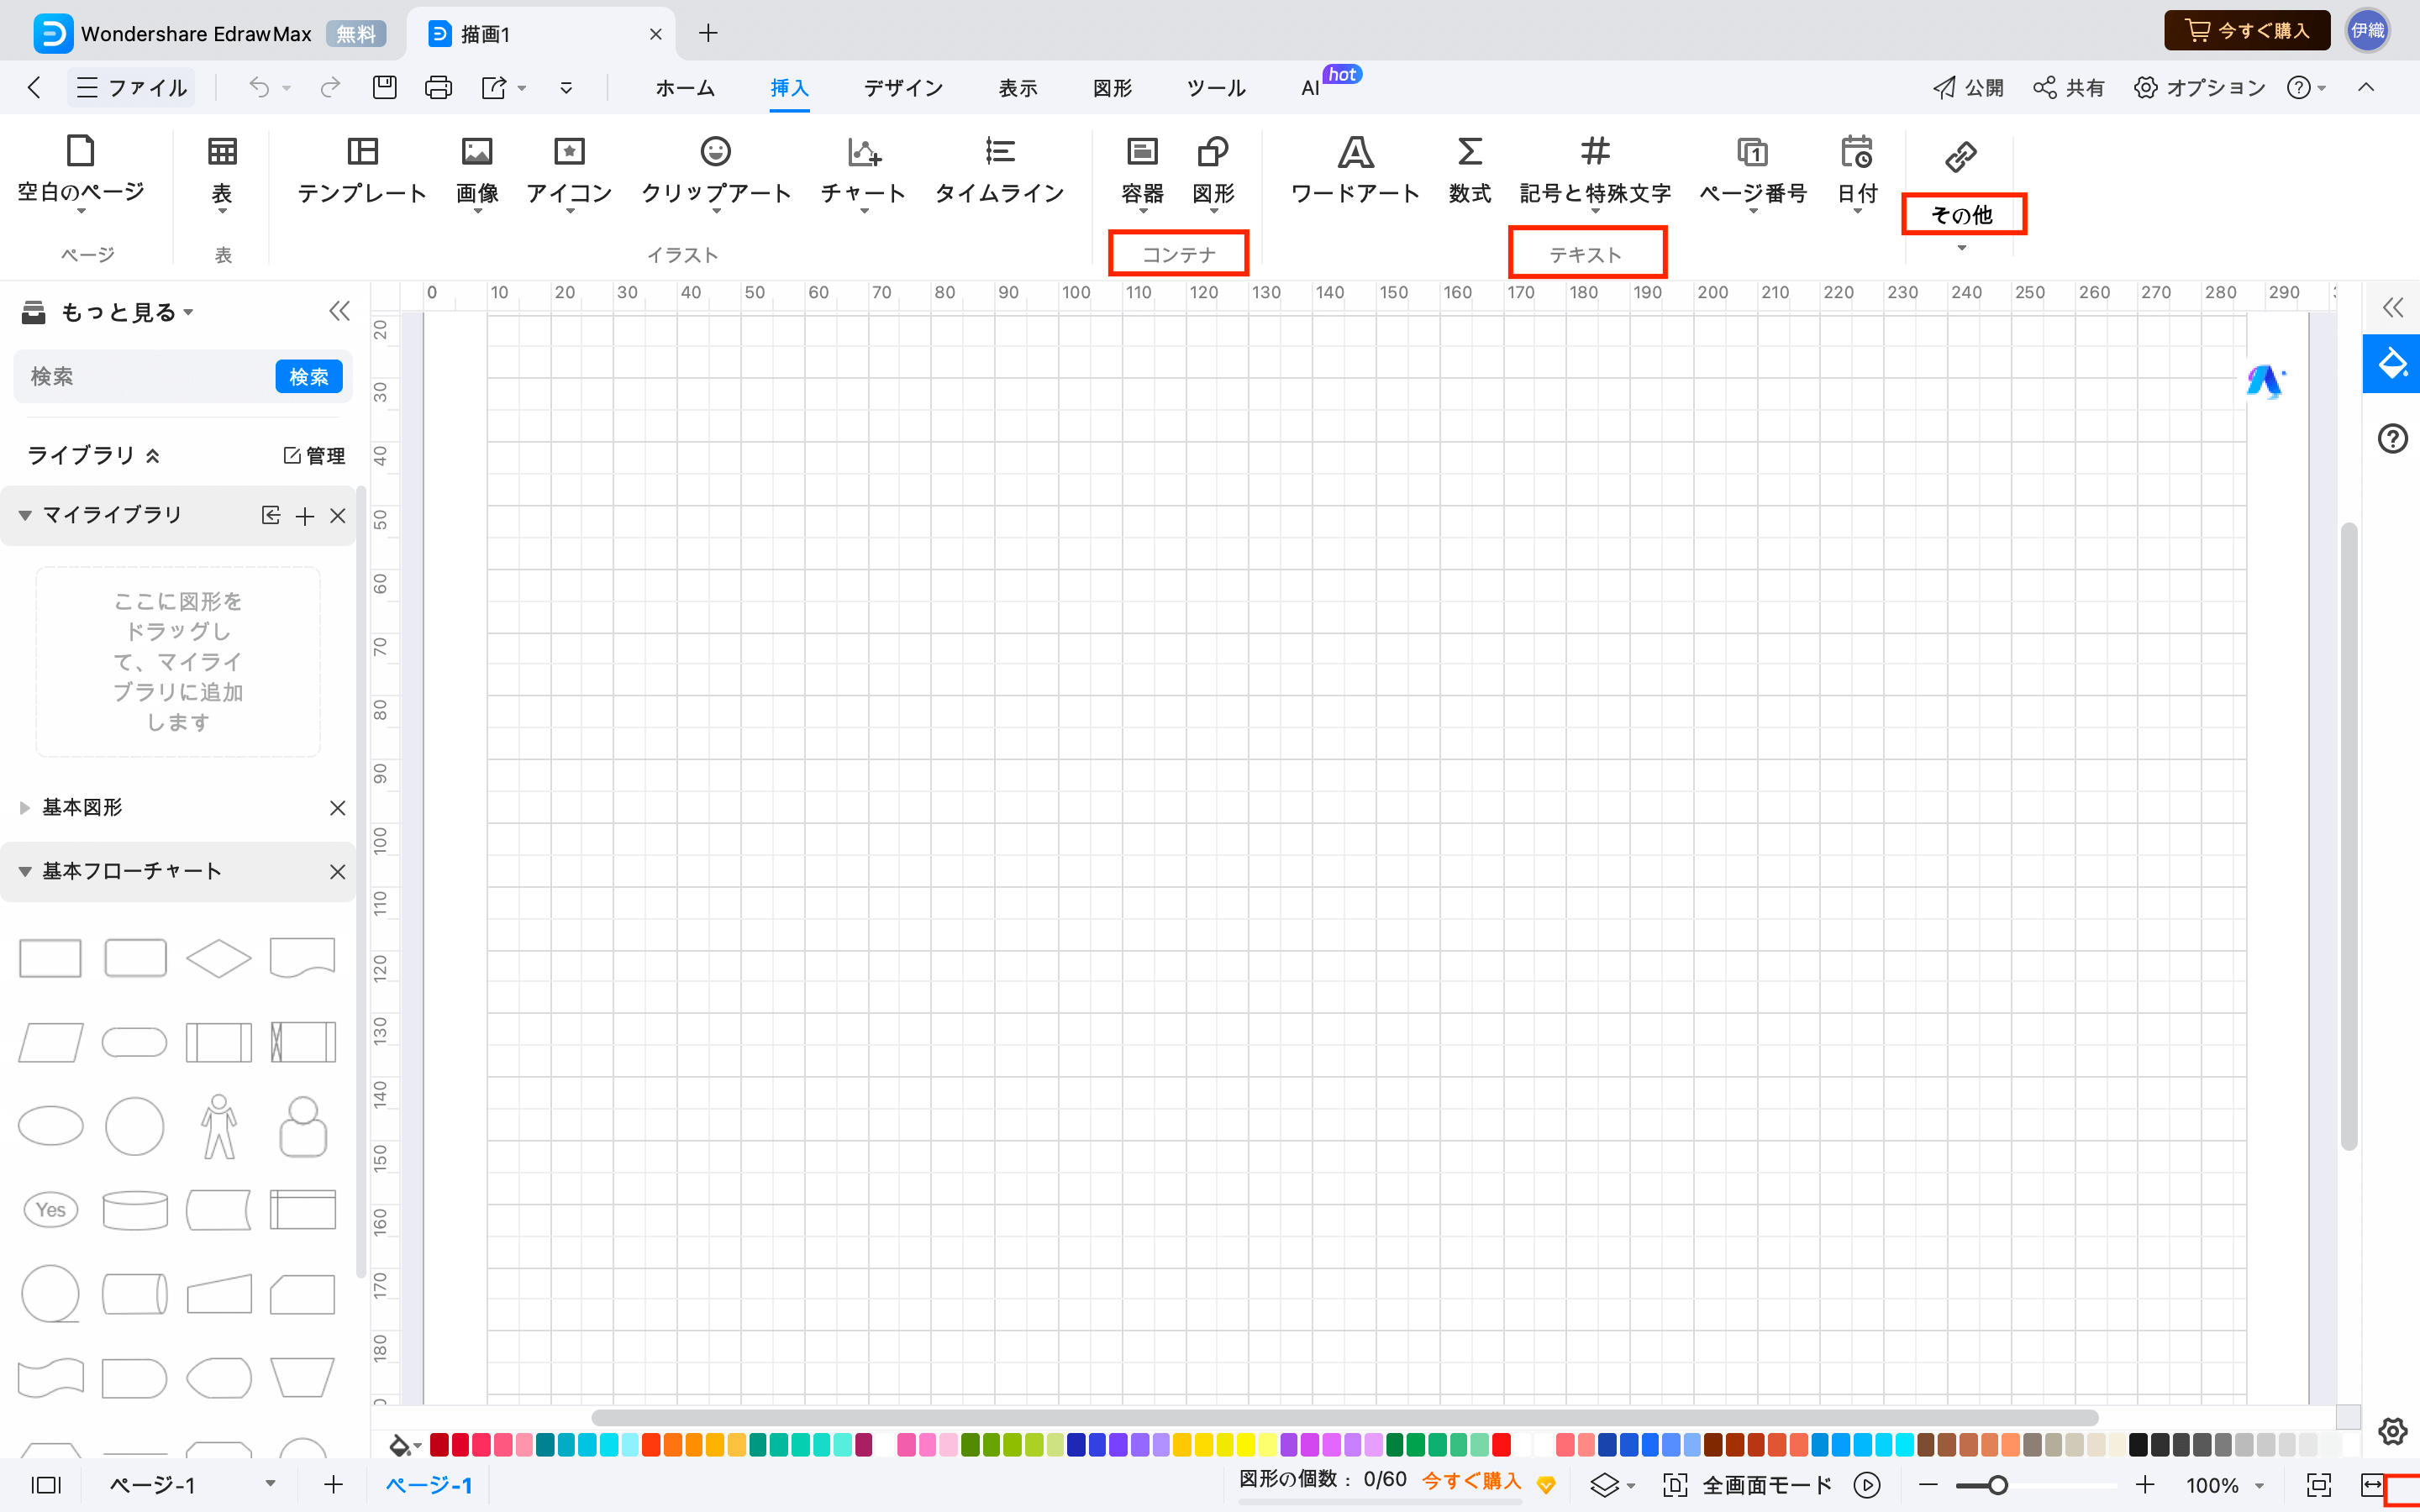2420x1512 pixels.
Task: Insert a 数式 formula
Action: tap(1469, 168)
